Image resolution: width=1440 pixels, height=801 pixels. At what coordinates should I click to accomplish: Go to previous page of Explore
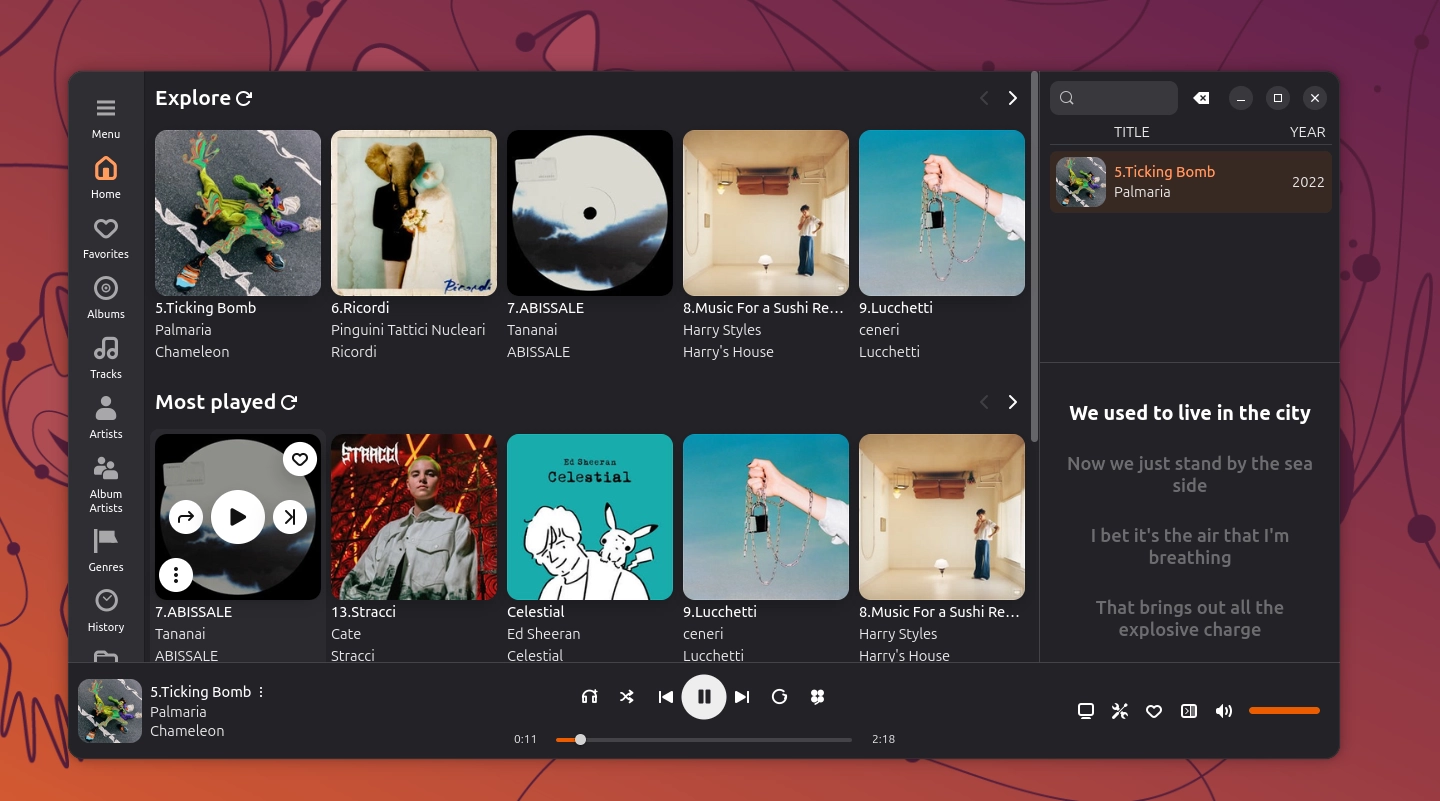[x=984, y=98]
